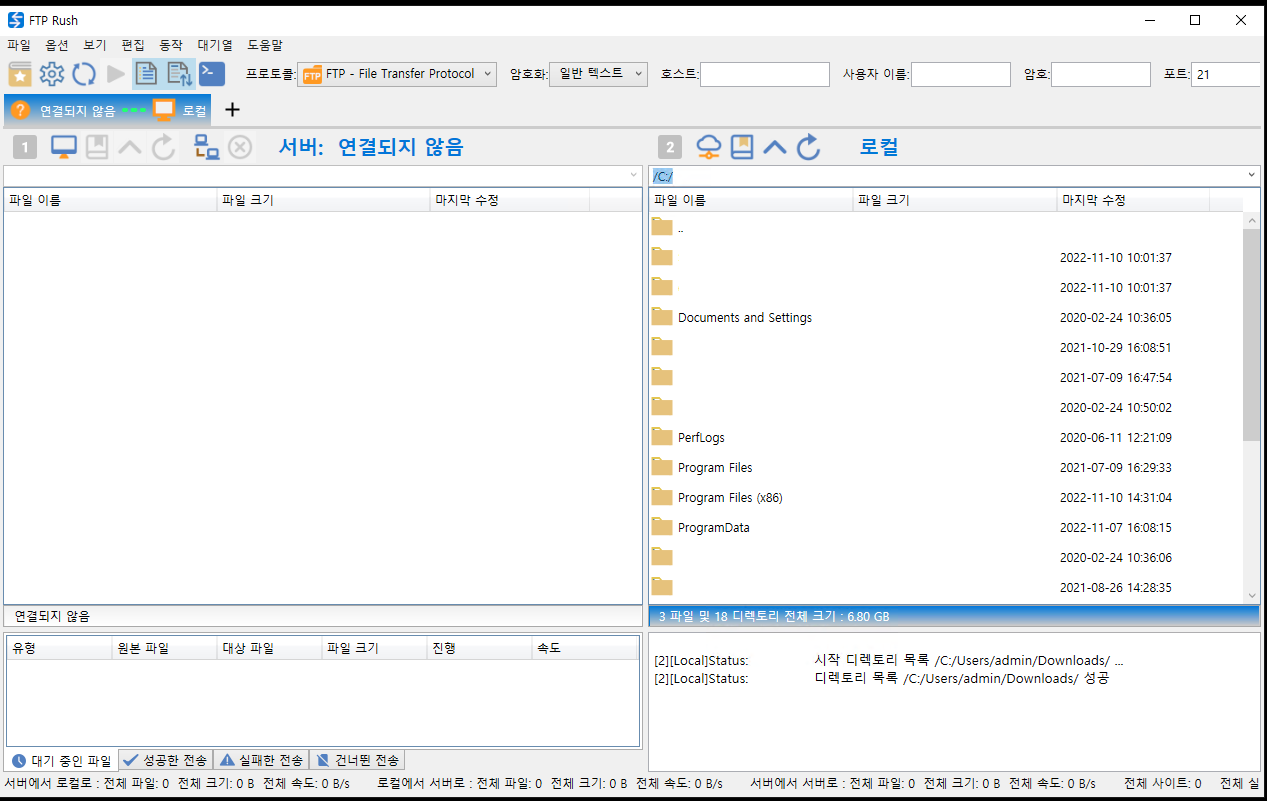
Task: Select Documents and Settings folder
Action: (745, 317)
